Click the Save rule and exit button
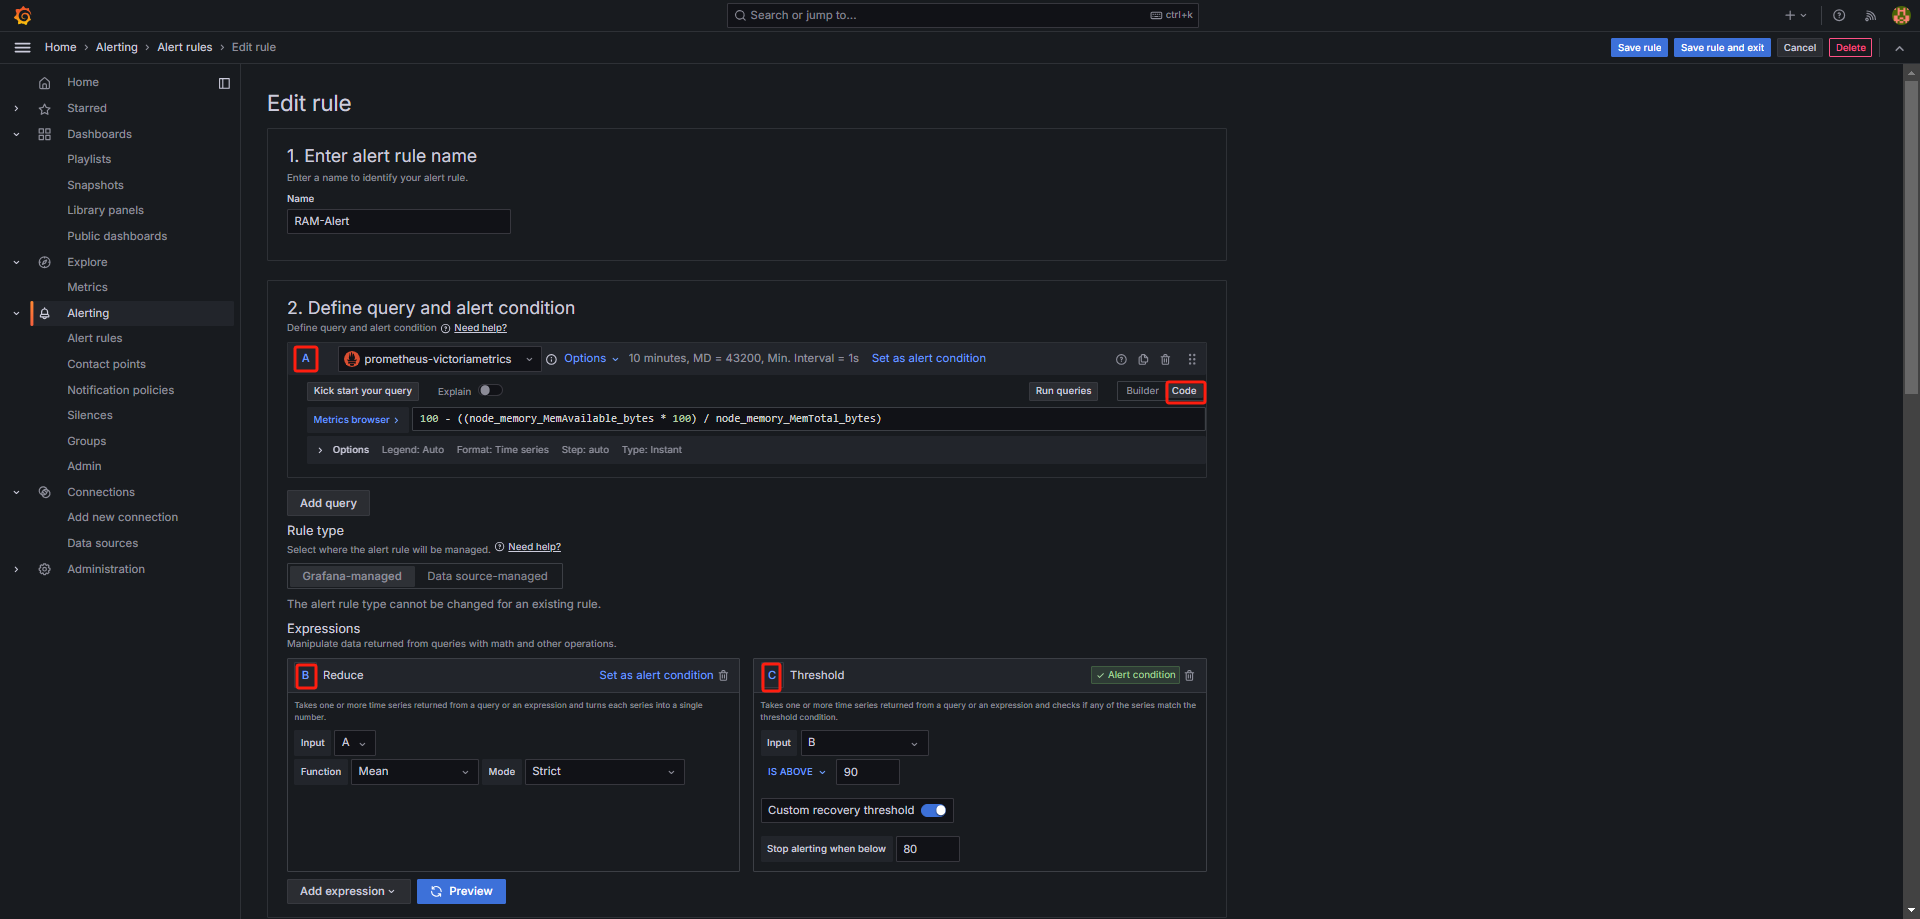The height and width of the screenshot is (919, 1920). (x=1722, y=48)
